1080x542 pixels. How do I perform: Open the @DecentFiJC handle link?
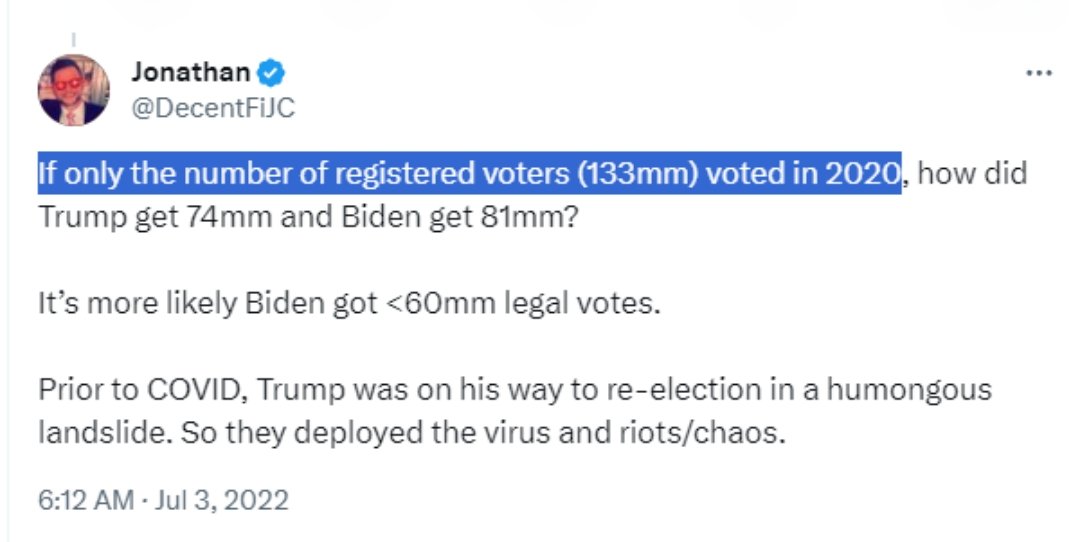point(212,108)
